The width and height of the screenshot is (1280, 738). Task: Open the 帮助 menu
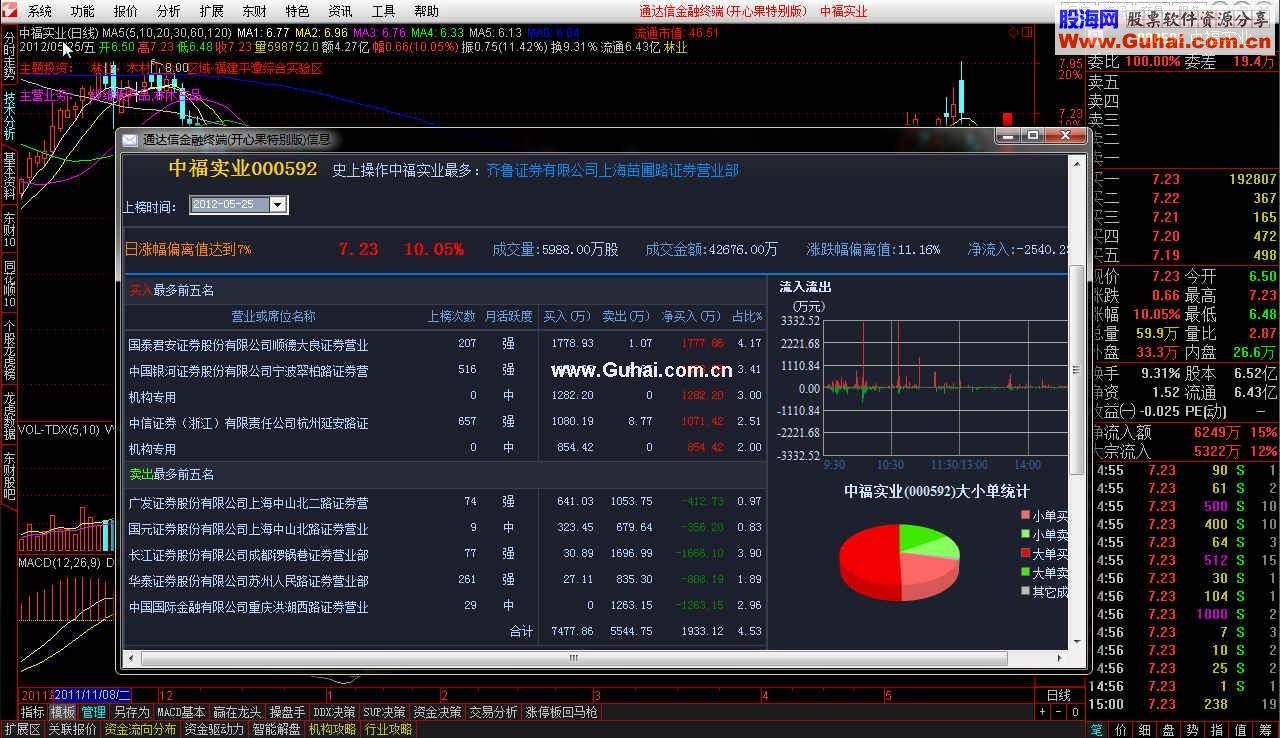click(x=426, y=11)
